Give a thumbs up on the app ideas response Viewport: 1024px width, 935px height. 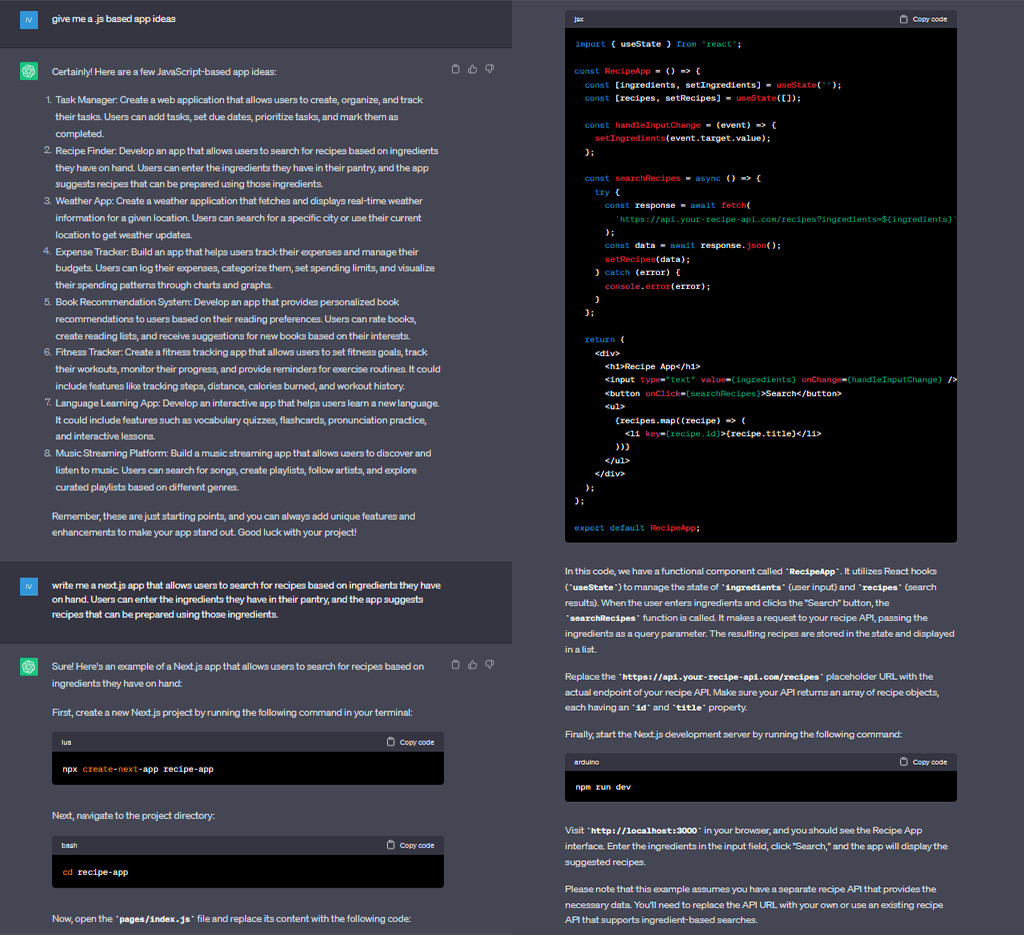(473, 68)
